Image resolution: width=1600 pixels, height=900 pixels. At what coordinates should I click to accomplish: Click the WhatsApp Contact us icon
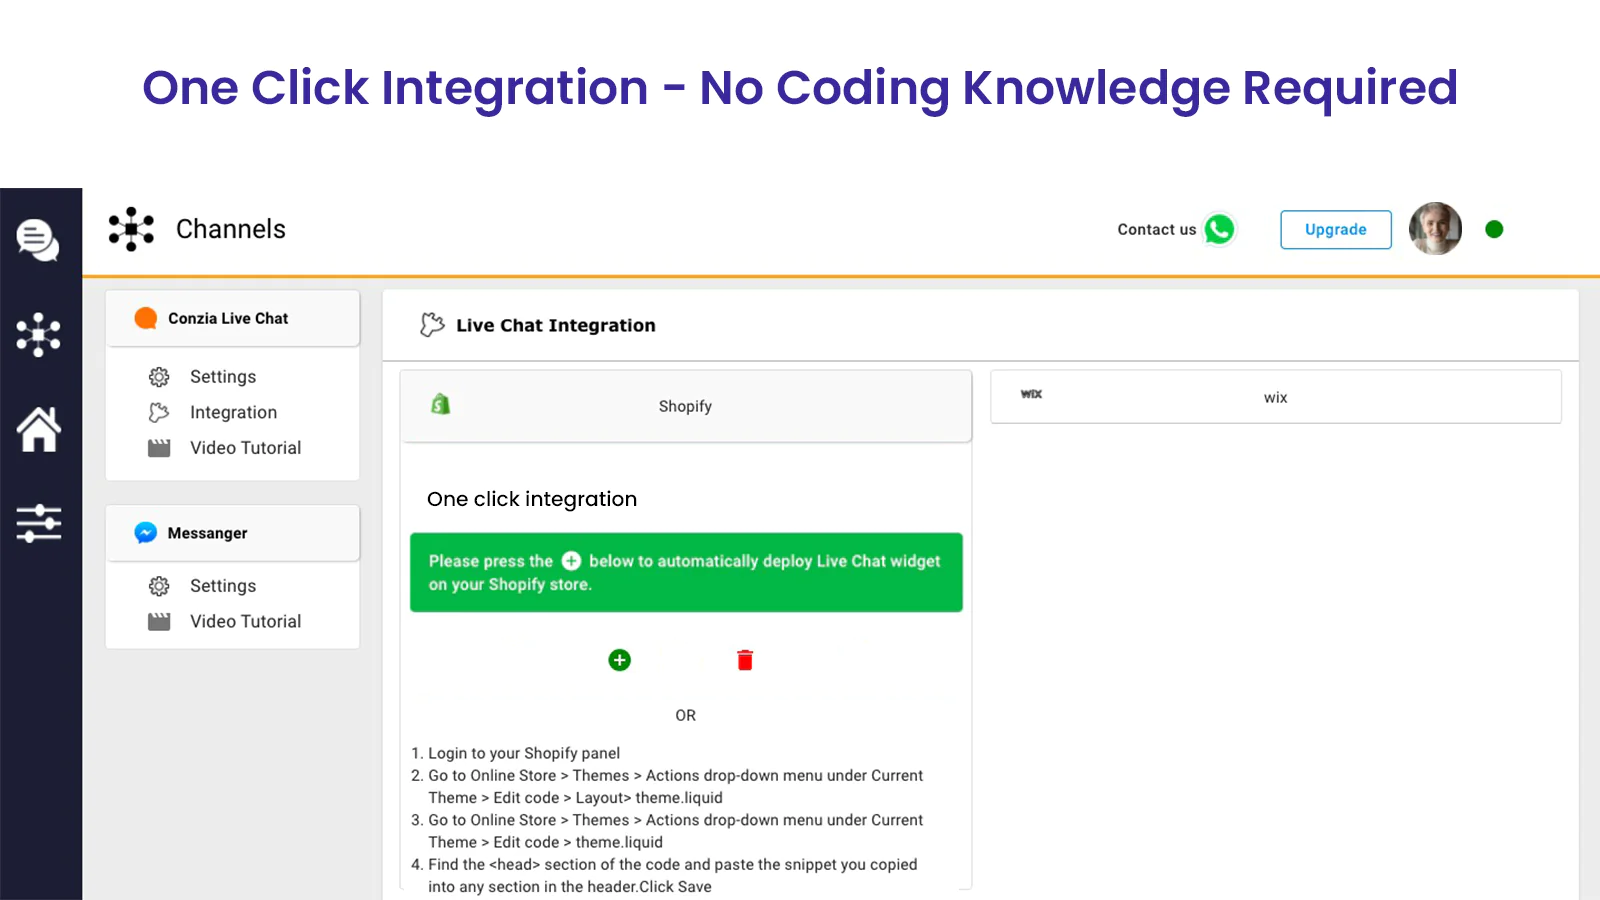tap(1219, 229)
